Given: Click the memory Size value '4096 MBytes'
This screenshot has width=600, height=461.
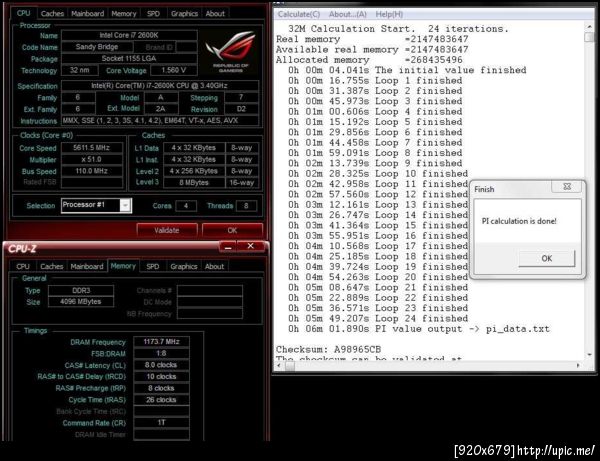Looking at the screenshot, I should point(81,302).
